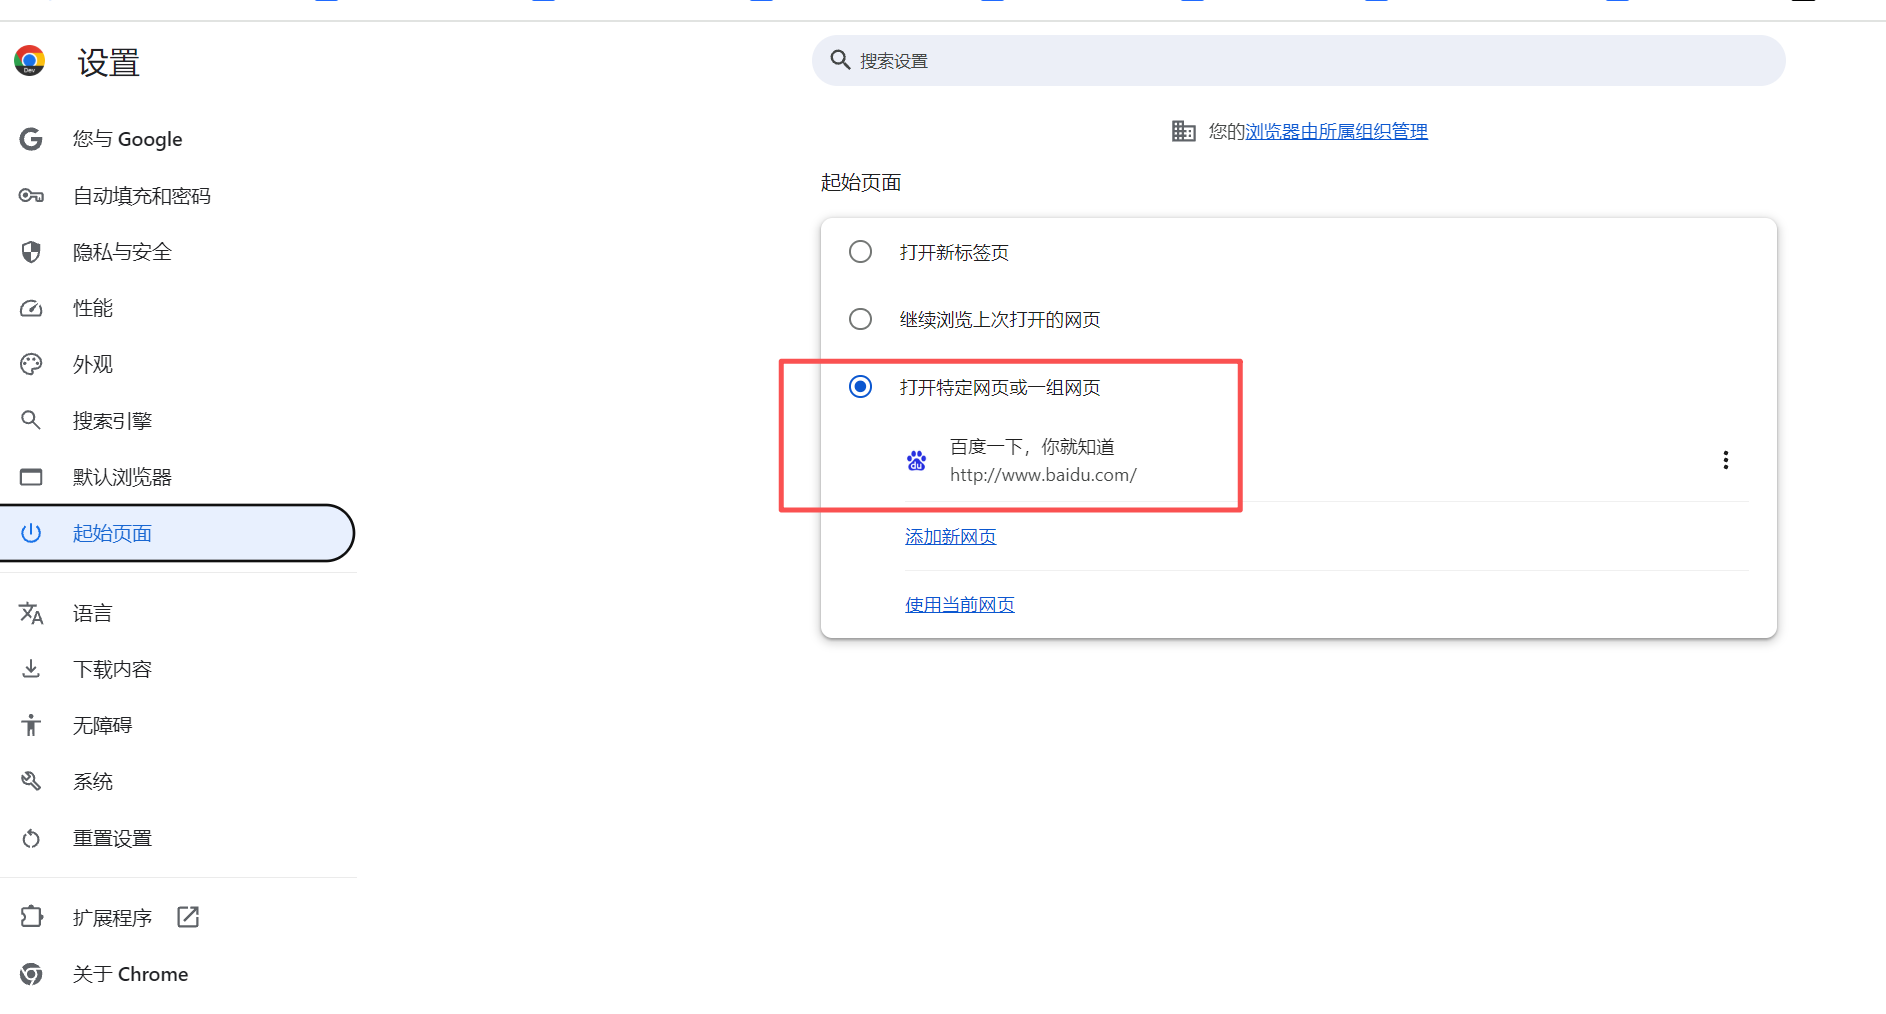Open 关于 Chrome page
The width and height of the screenshot is (1886, 1014).
(177, 974)
